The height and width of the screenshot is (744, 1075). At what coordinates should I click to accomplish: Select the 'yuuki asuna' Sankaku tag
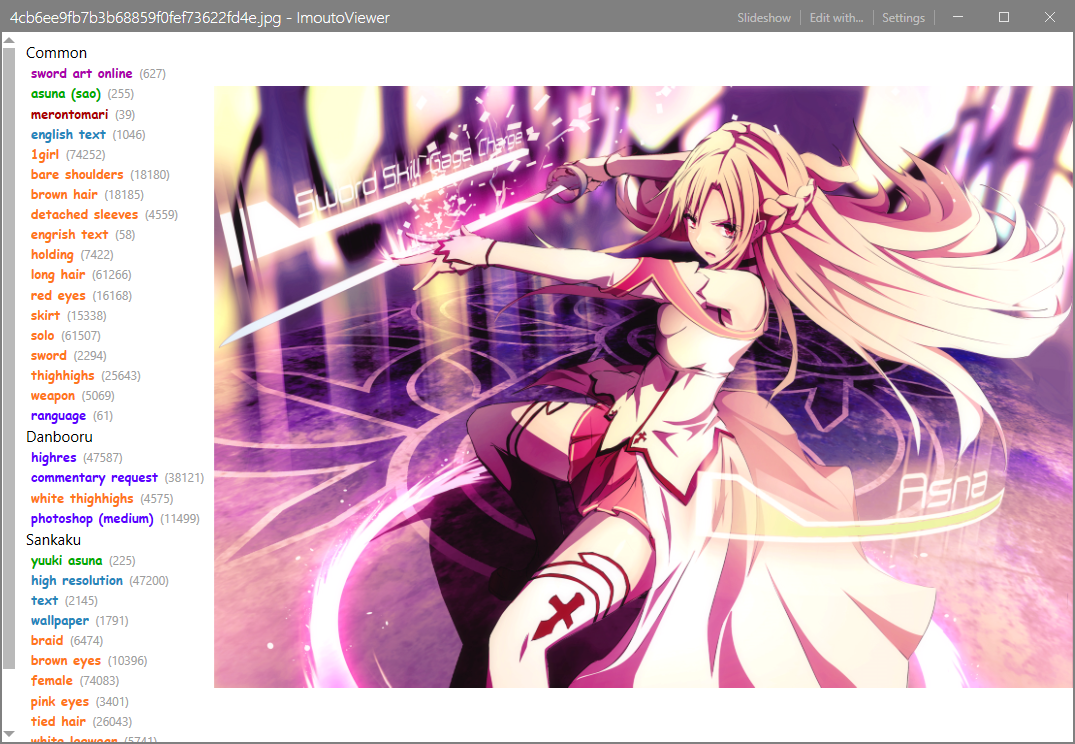click(67, 560)
